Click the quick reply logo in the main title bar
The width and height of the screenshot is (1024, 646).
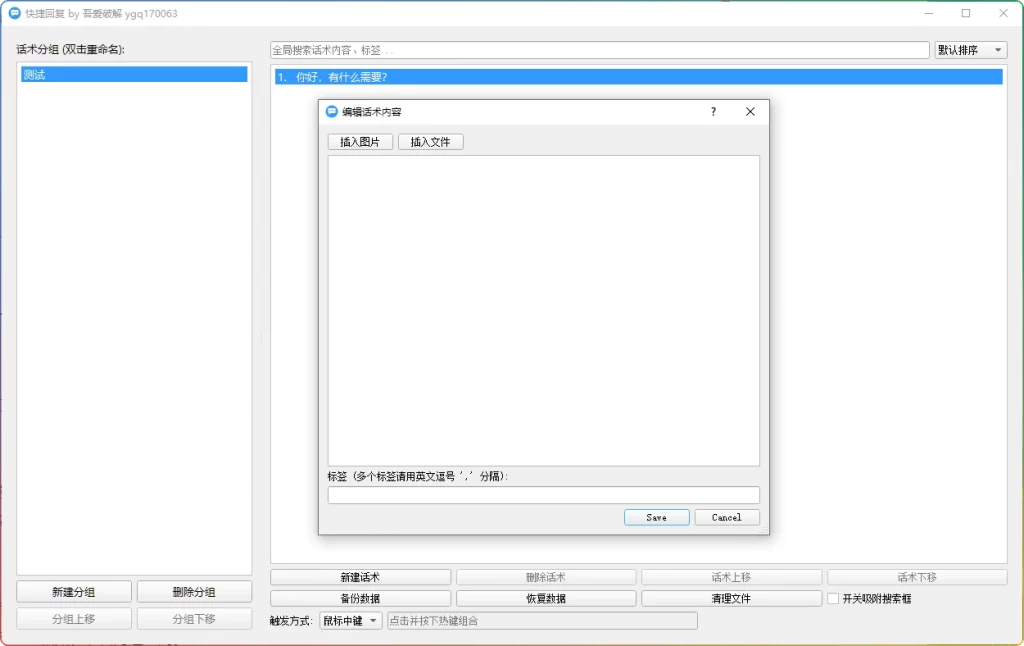[14, 13]
